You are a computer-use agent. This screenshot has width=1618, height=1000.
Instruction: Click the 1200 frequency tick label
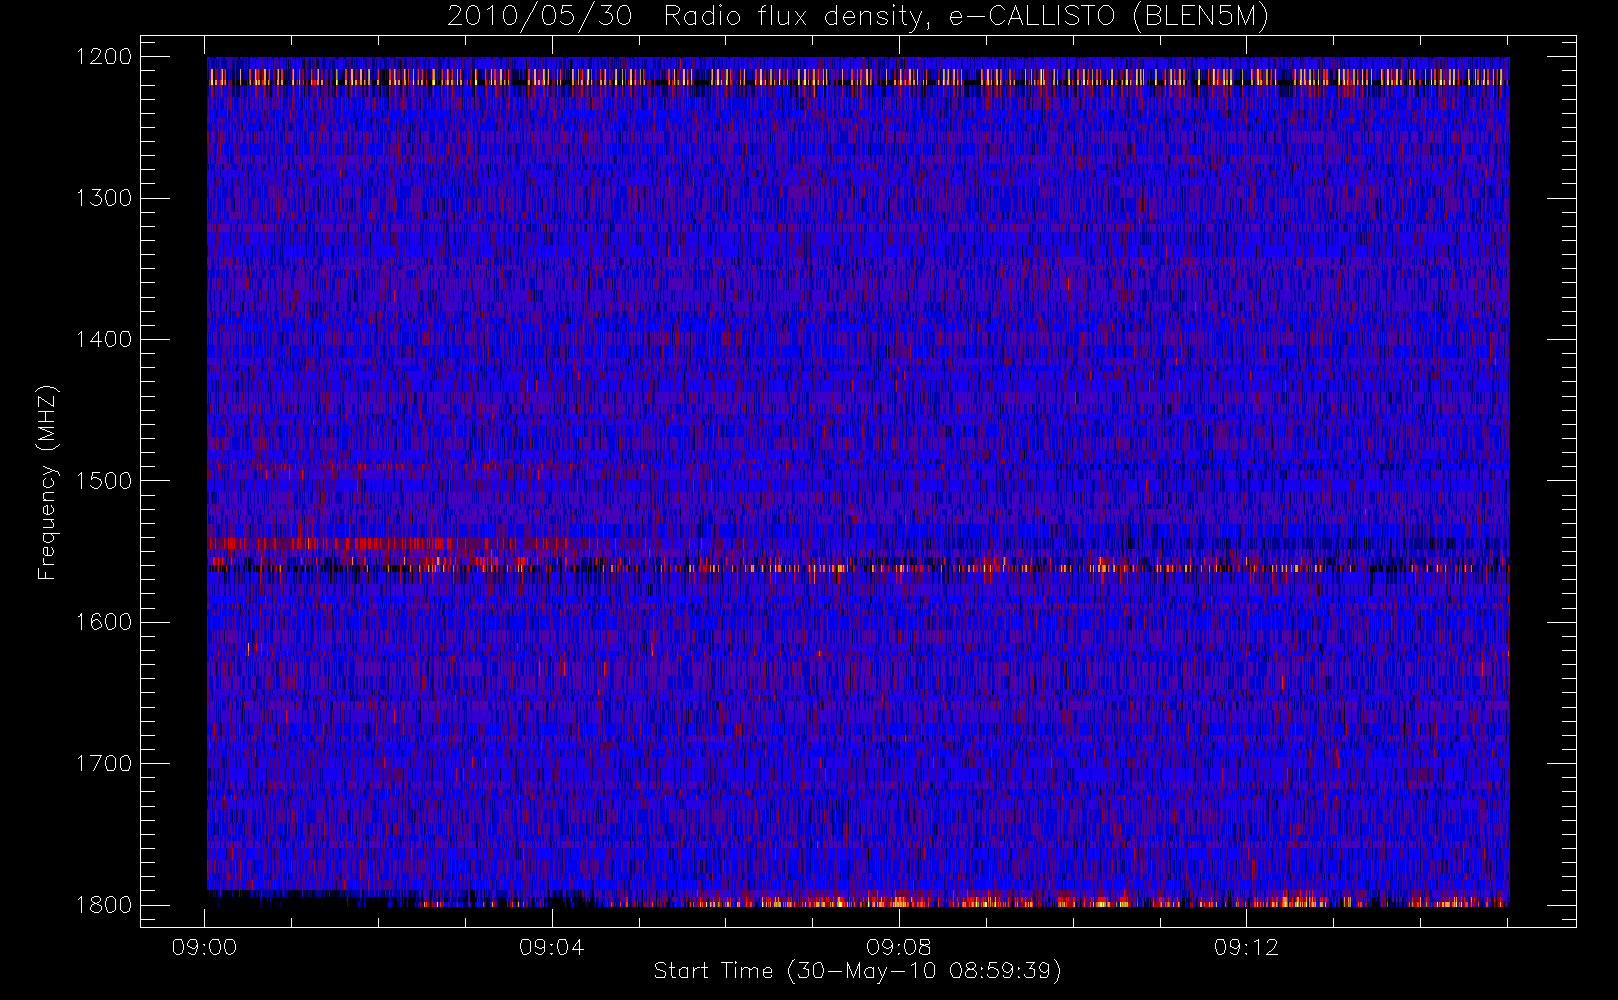point(104,57)
